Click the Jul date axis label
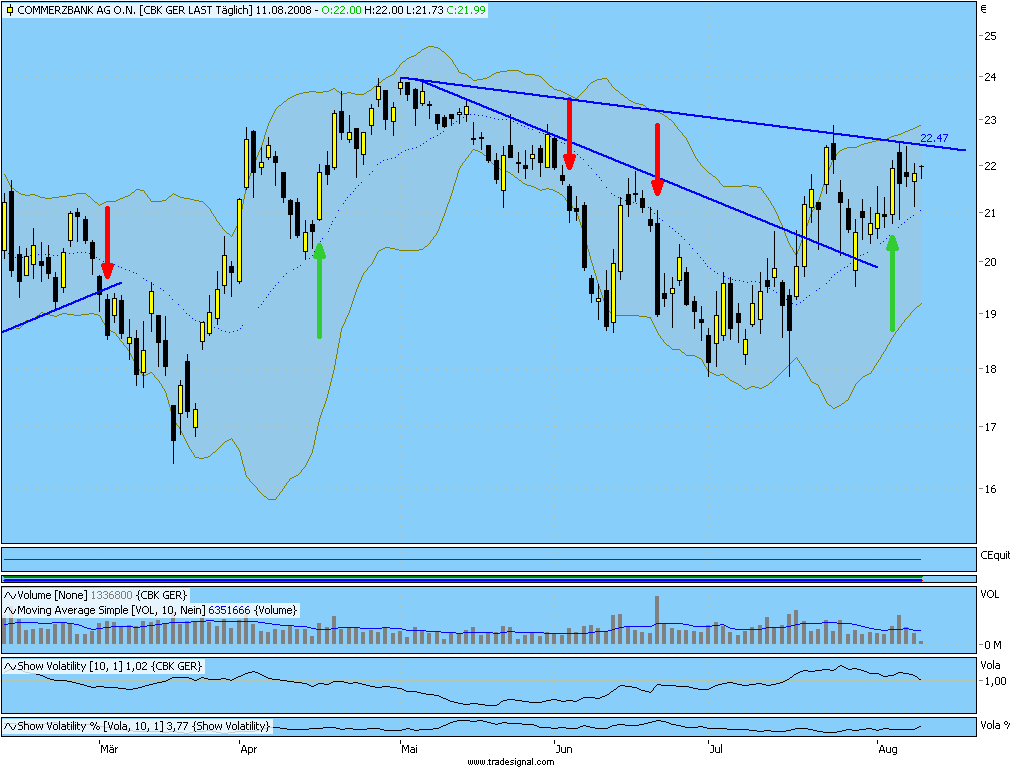1024x768 pixels. [716, 748]
